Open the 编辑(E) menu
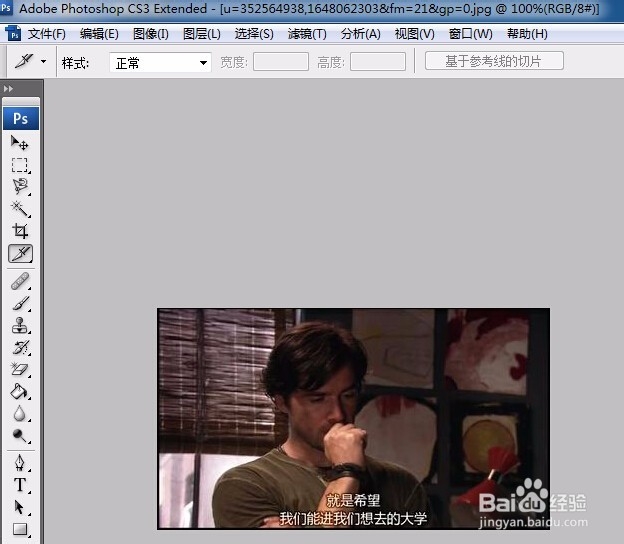 tap(99, 34)
